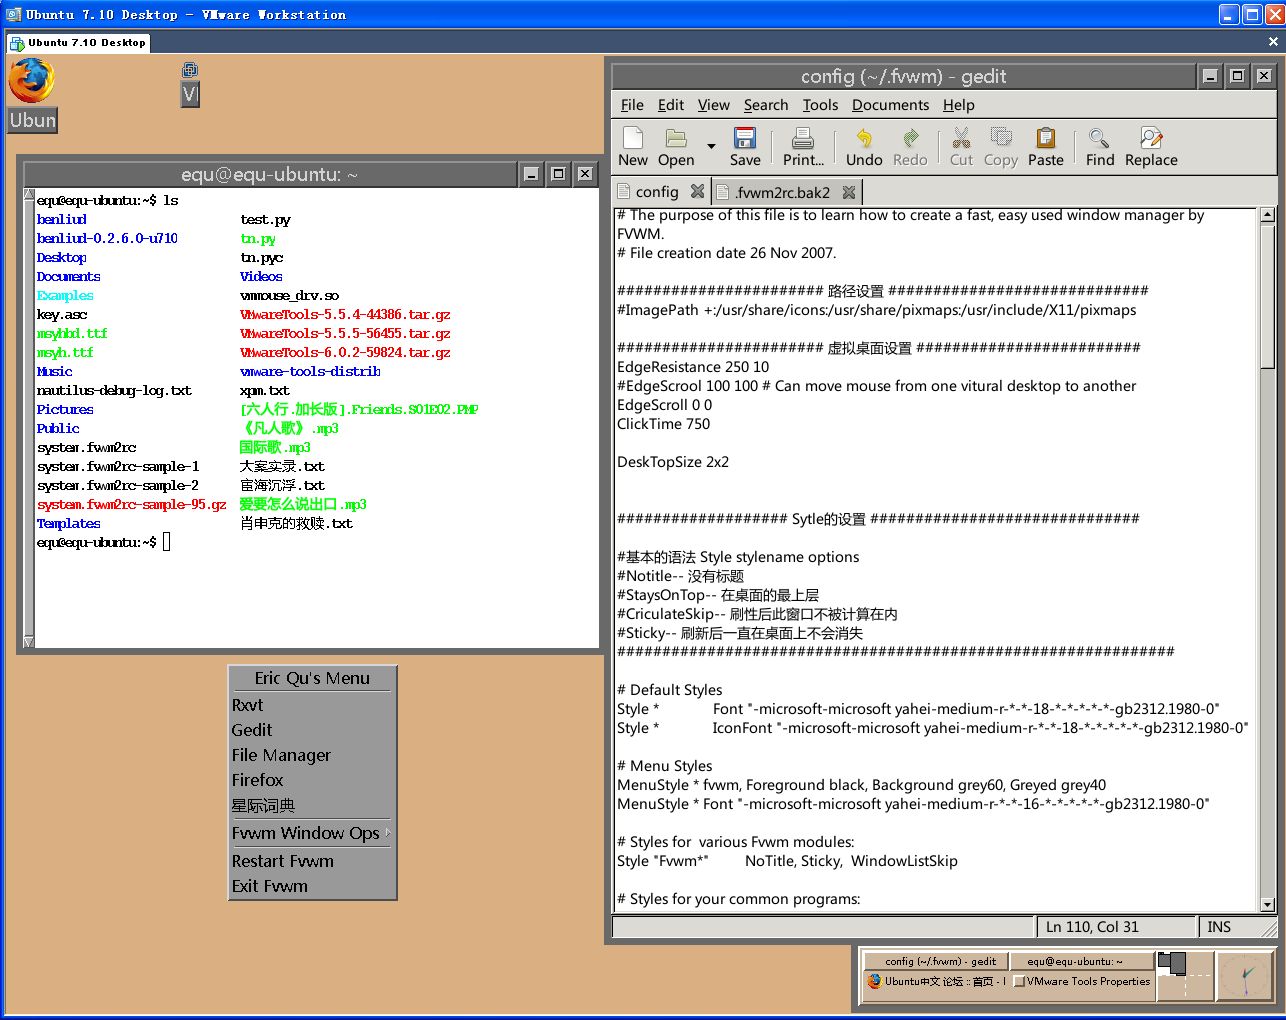Open the Help menu in gedit
Viewport: 1286px width, 1020px height.
[x=958, y=105]
